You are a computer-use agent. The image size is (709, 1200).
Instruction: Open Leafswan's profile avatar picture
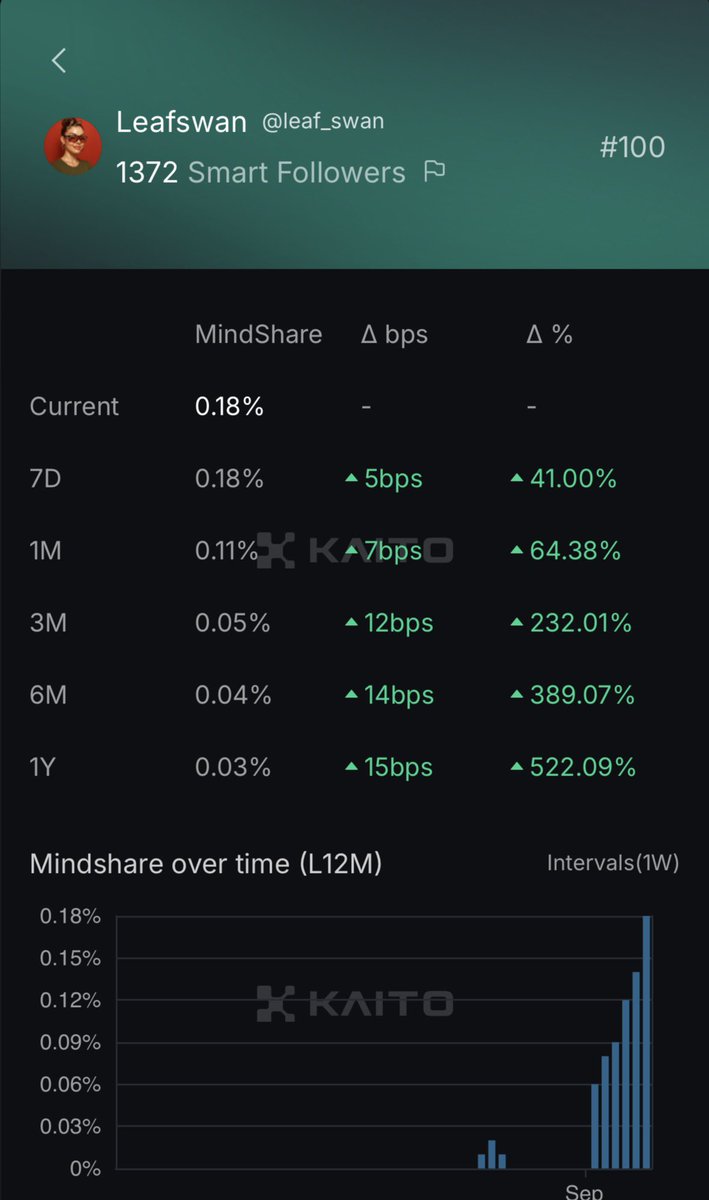point(73,146)
